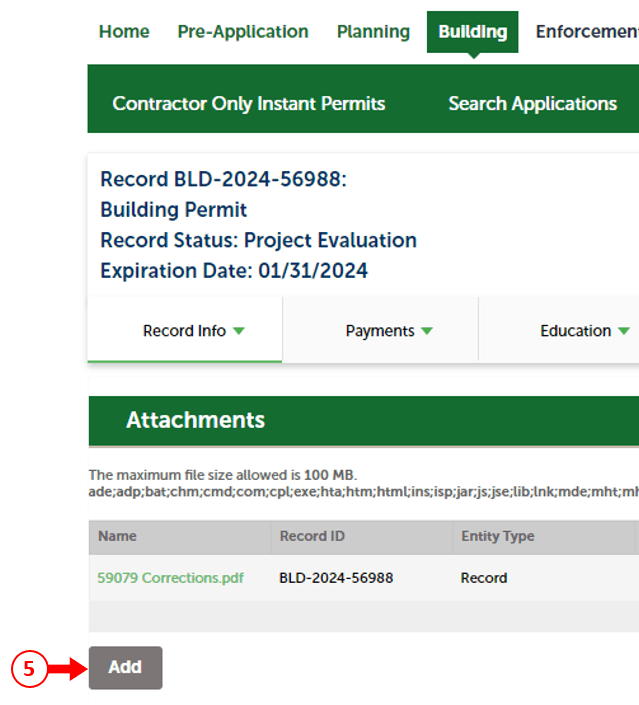639x705 pixels.
Task: Expand the Record Info dropdown
Action: click(x=193, y=331)
